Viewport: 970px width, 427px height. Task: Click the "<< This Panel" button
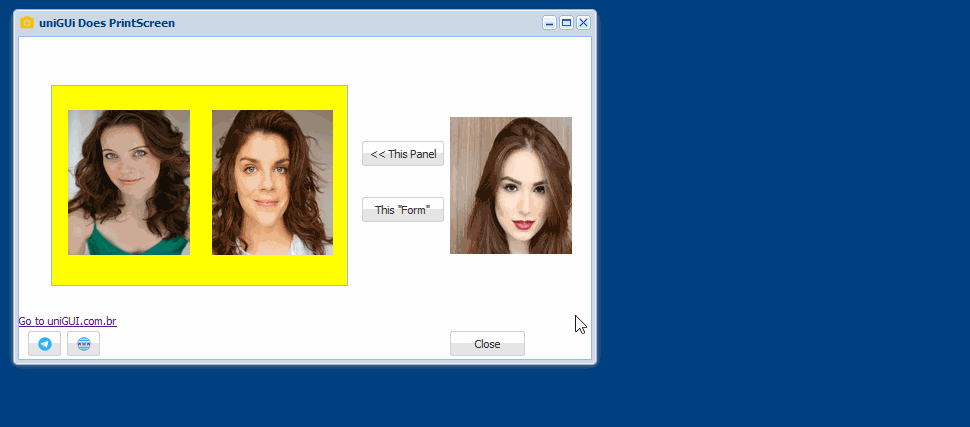click(x=403, y=153)
